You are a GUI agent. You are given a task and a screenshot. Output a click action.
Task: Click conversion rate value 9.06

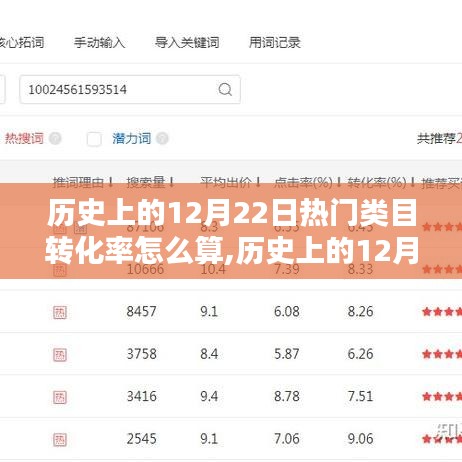point(360,439)
